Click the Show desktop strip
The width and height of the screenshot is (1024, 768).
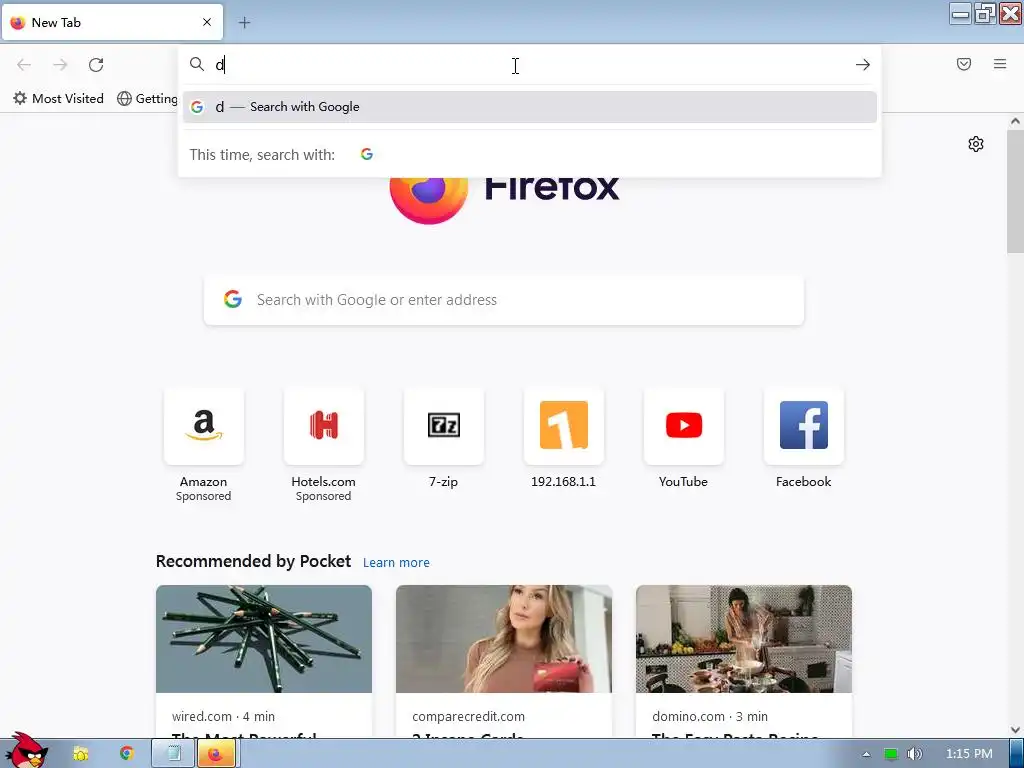tap(1017, 754)
